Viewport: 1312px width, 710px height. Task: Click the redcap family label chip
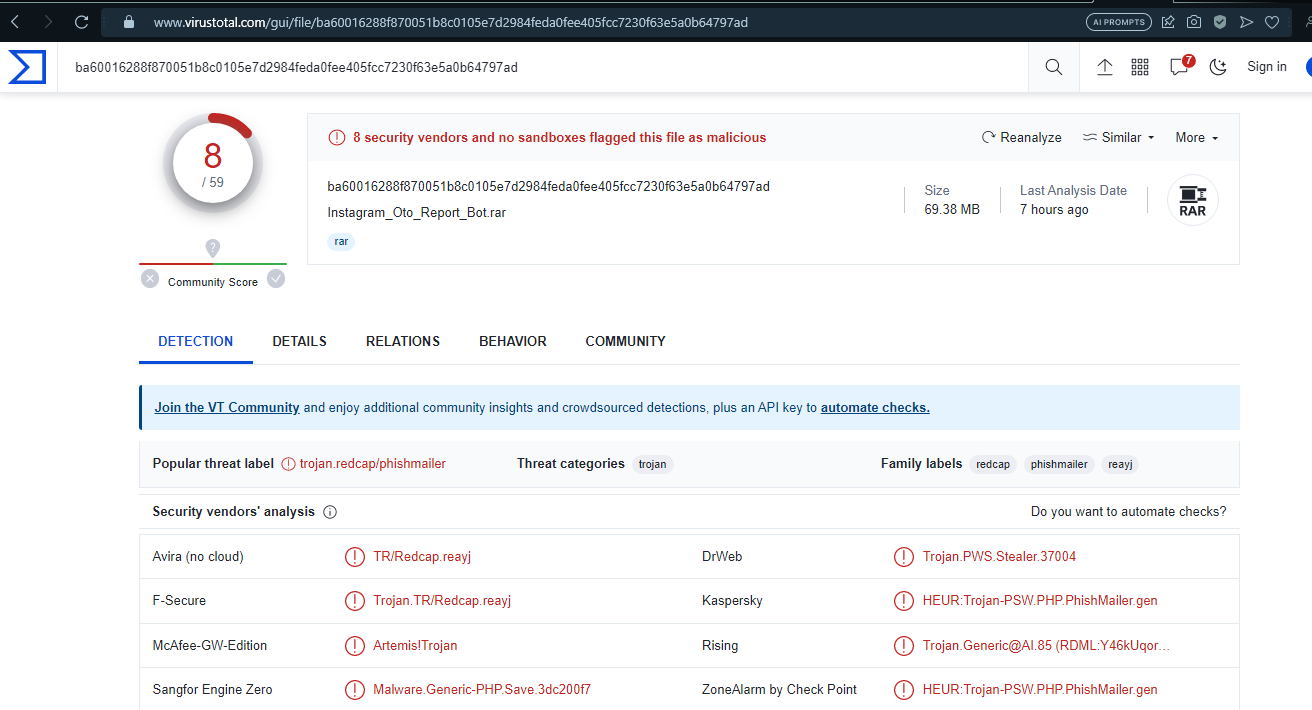pos(993,464)
